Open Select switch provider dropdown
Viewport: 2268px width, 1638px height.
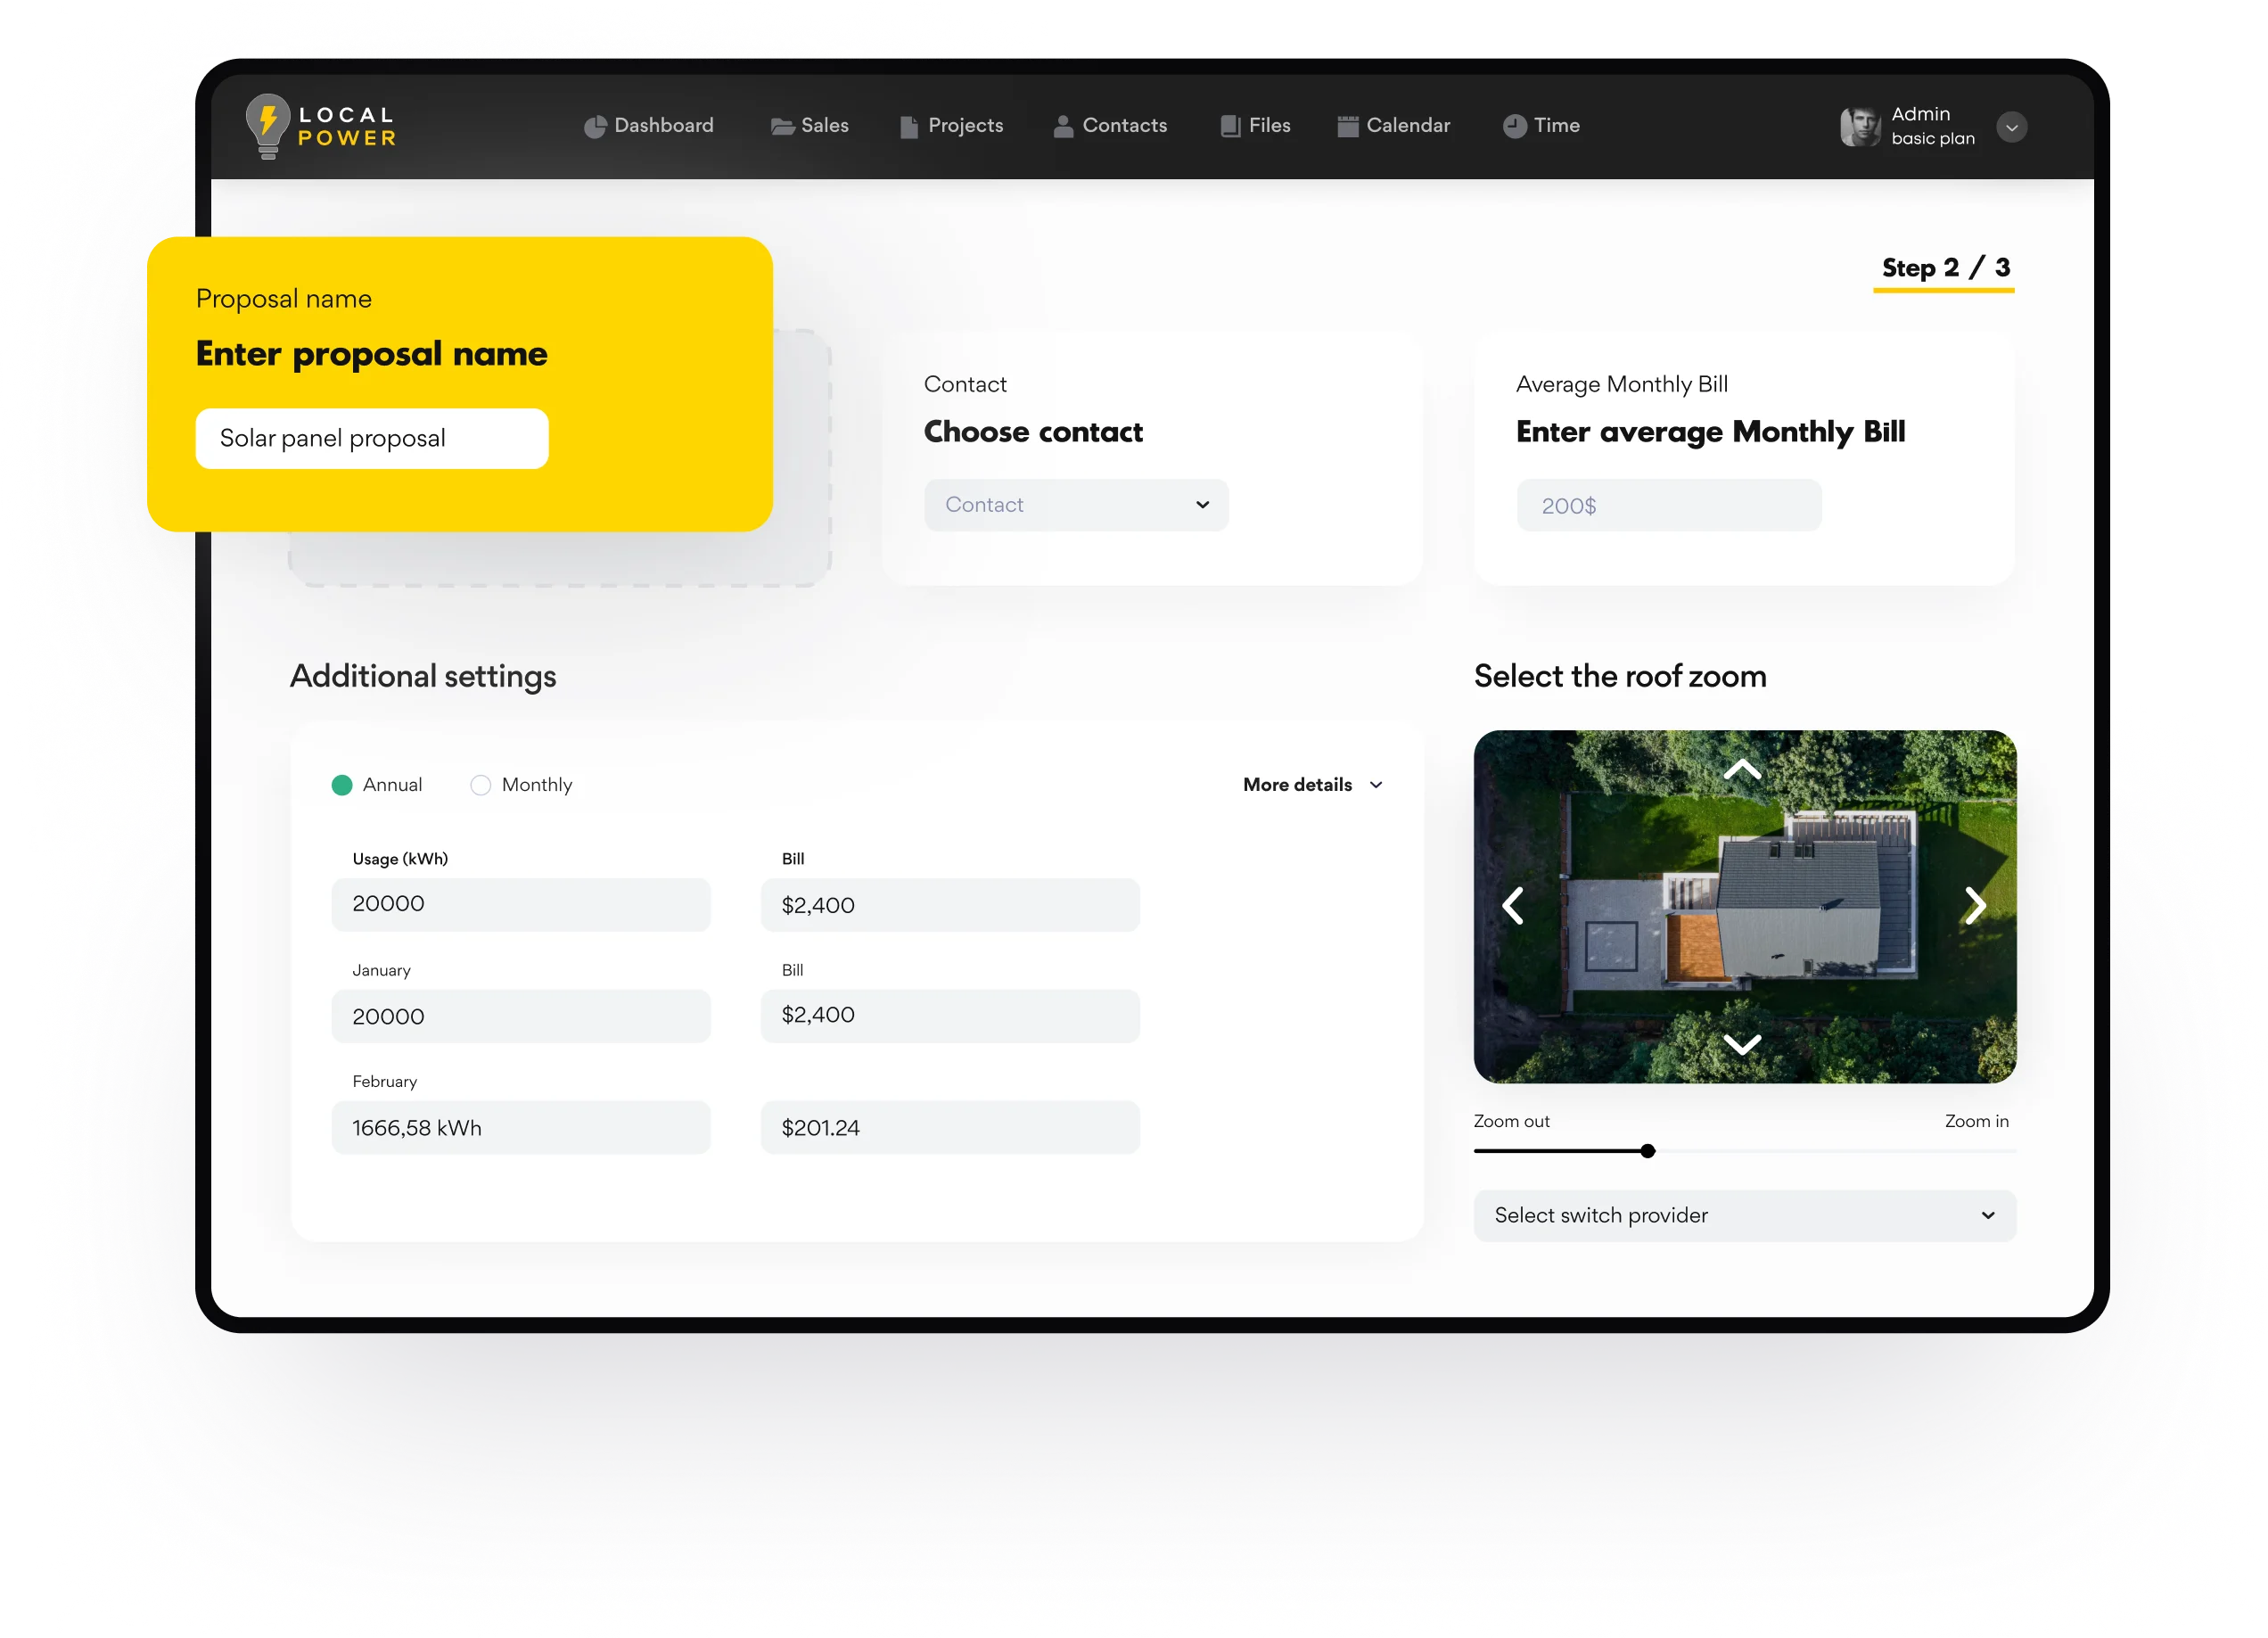pos(1744,1215)
